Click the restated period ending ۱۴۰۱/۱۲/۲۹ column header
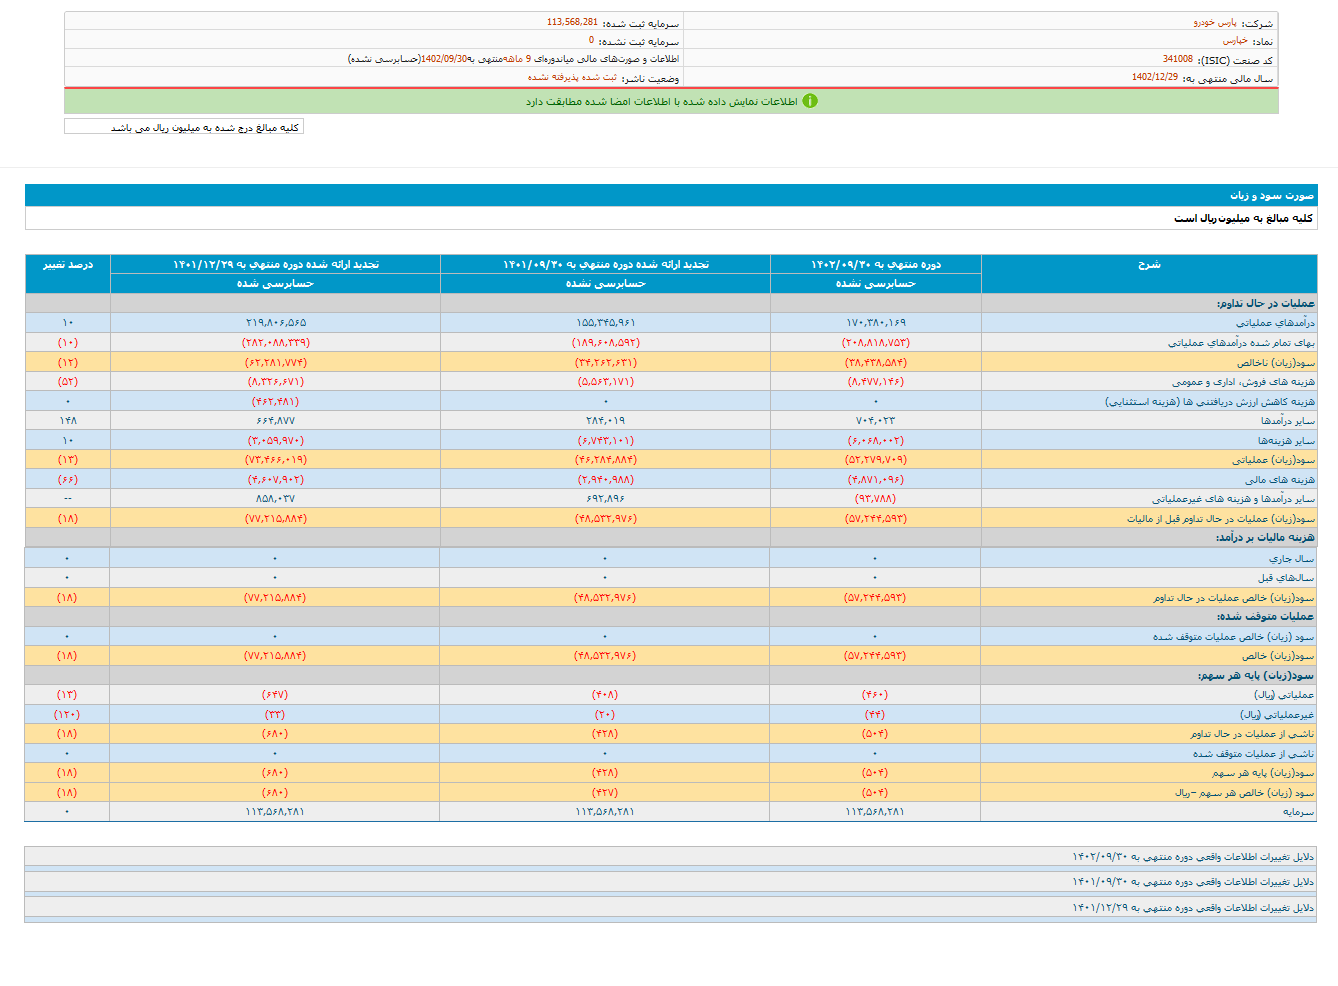The image size is (1338, 986). [x=275, y=265]
